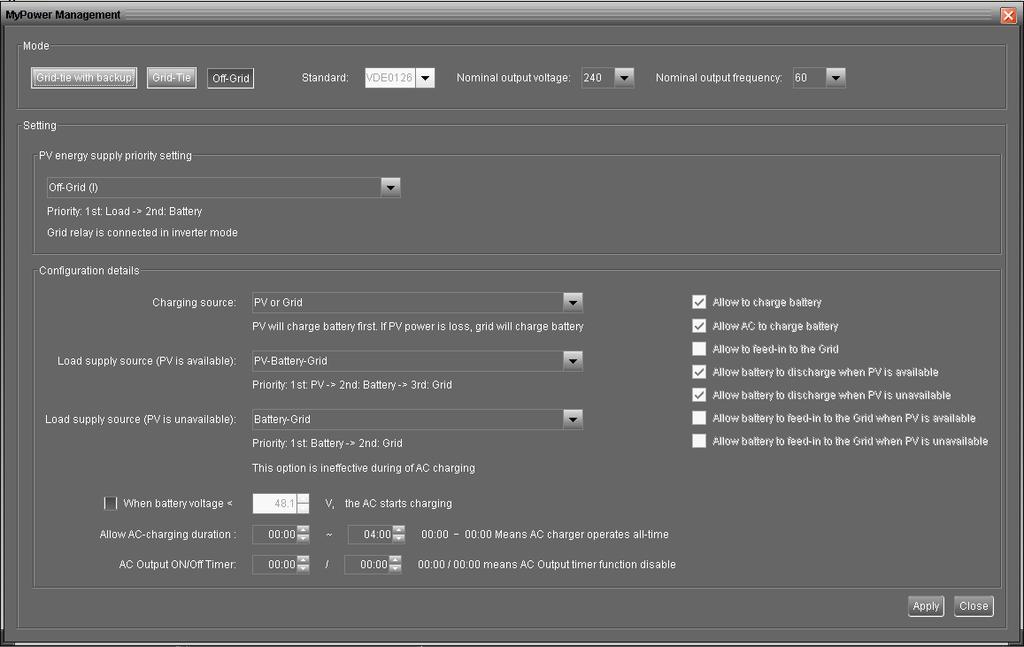Increase AC Output Off timer stepper
The height and width of the screenshot is (647, 1024).
point(395,560)
